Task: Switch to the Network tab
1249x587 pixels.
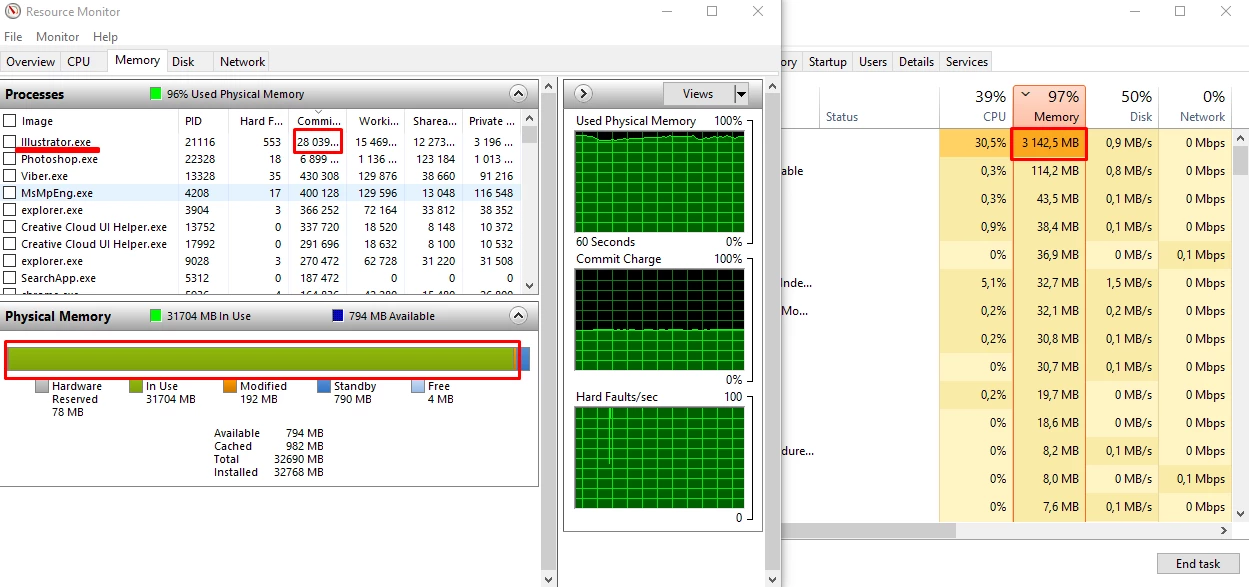Action: [x=242, y=62]
